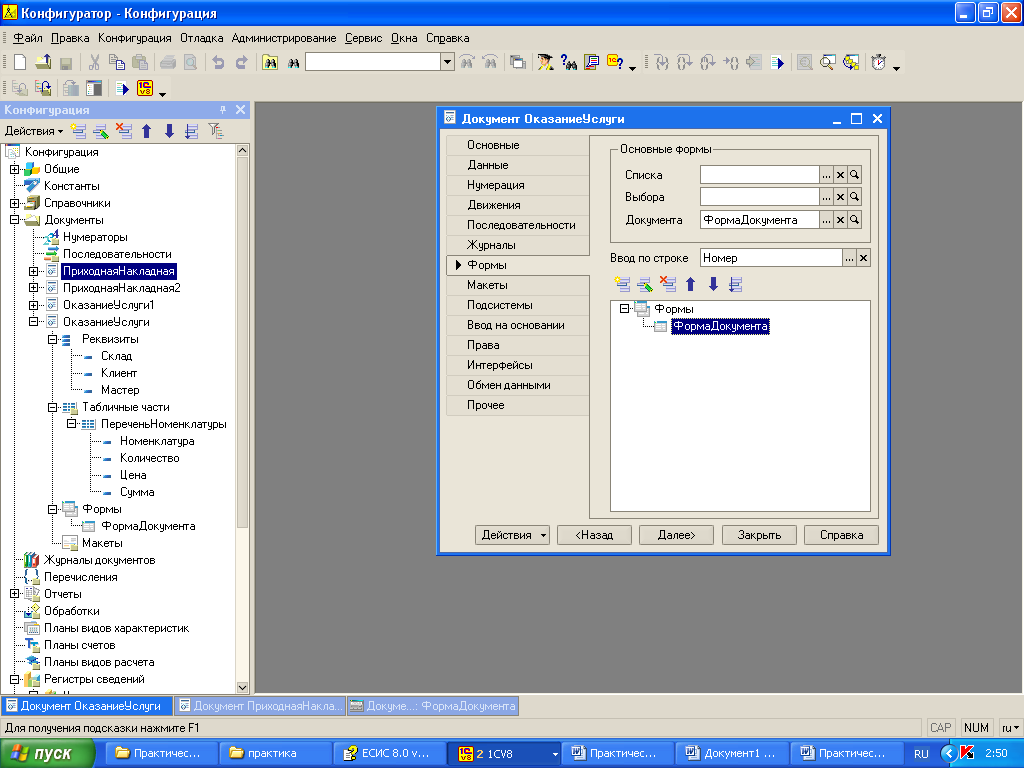This screenshot has width=1024, height=768.
Task: Click the Paste clipboard toolbar icon
Action: coord(139,62)
